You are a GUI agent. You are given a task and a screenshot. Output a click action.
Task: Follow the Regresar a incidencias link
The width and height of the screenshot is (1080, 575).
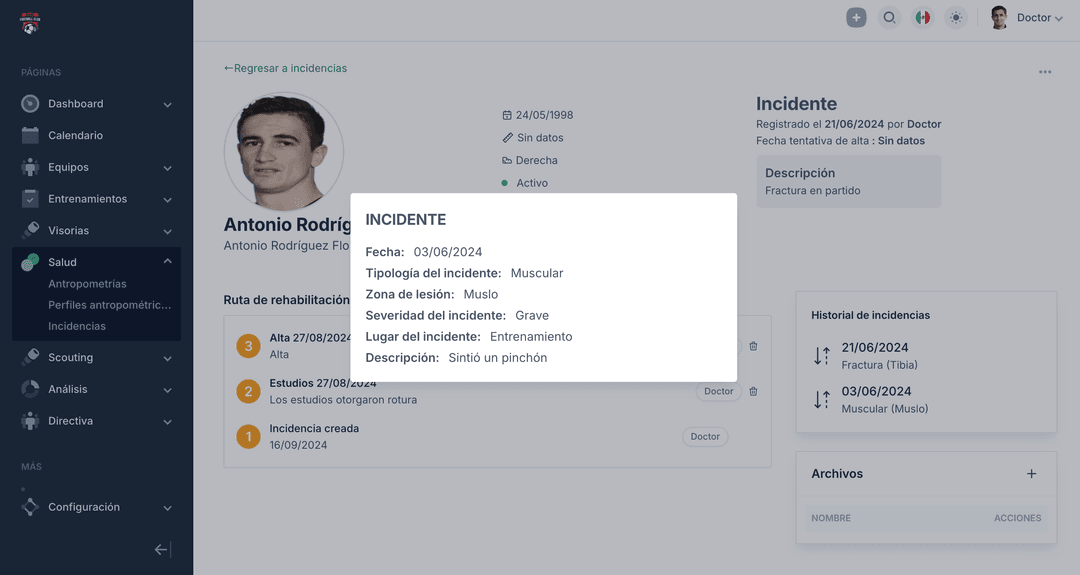click(x=285, y=68)
